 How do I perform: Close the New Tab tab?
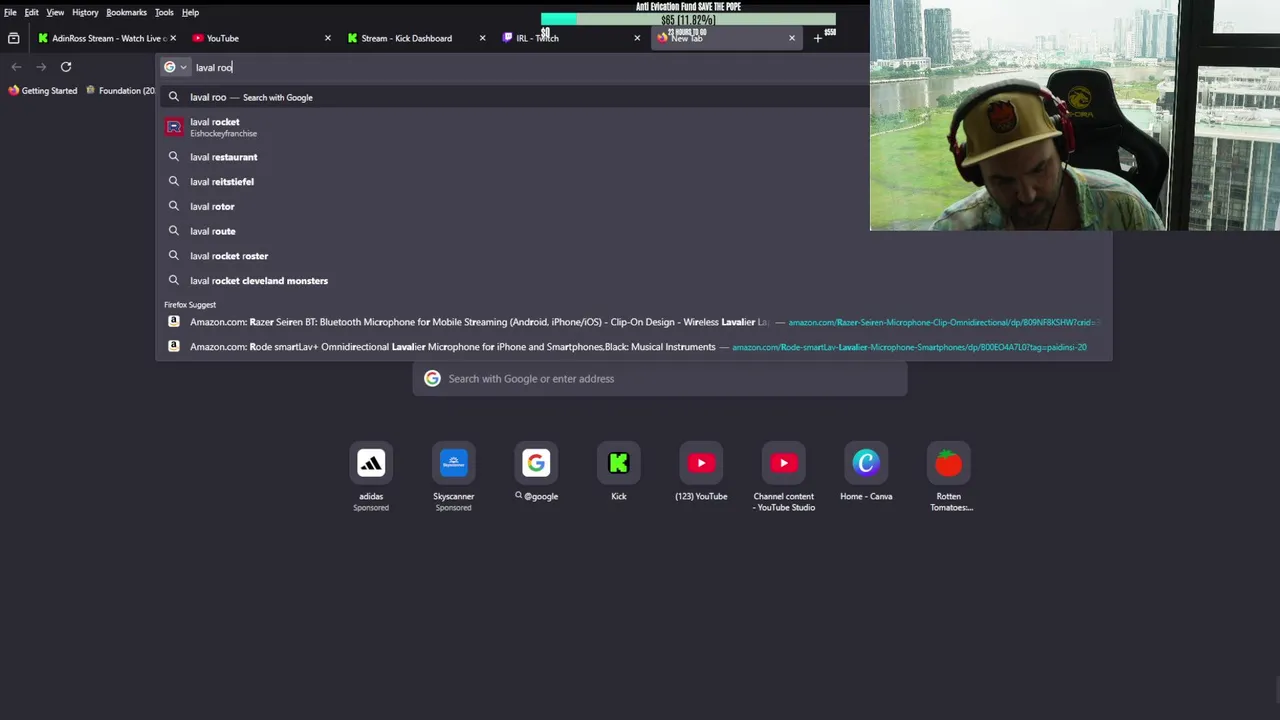(792, 38)
